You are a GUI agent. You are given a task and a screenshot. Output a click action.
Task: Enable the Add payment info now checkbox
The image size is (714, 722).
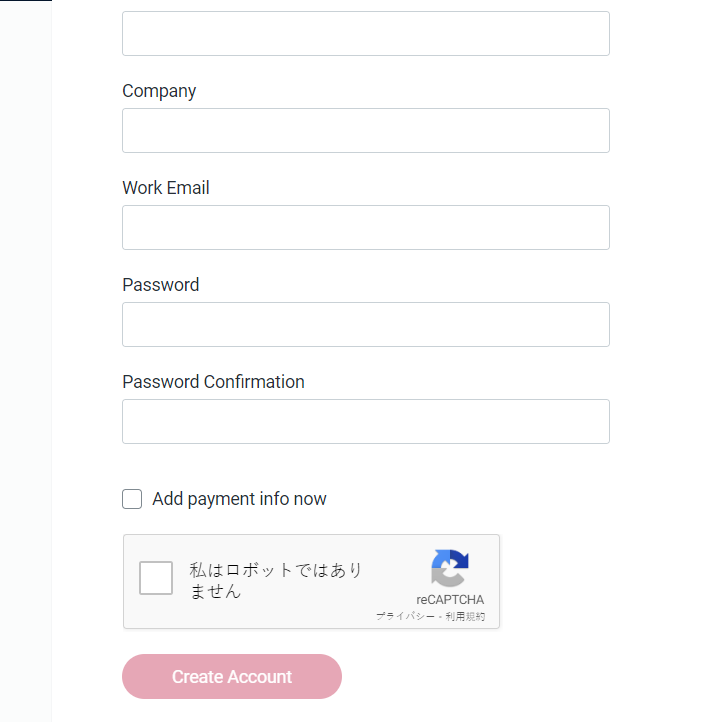coord(132,499)
